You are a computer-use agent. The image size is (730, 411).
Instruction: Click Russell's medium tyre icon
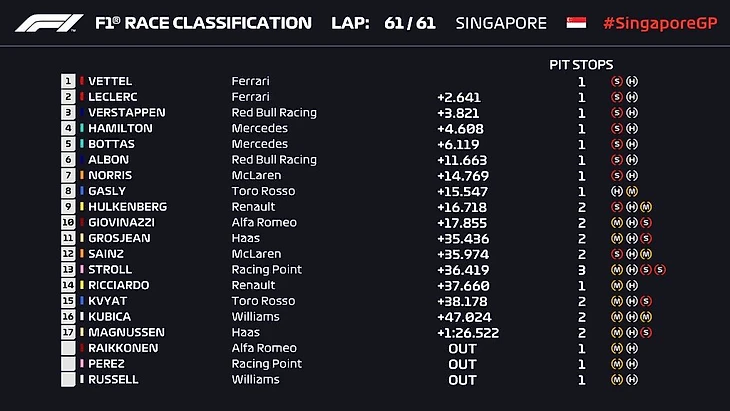tap(616, 380)
